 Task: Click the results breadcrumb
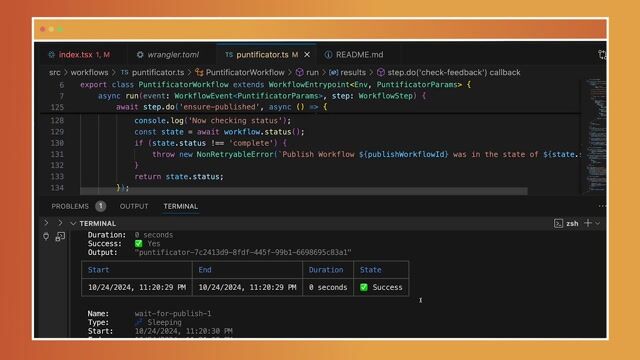[353, 73]
